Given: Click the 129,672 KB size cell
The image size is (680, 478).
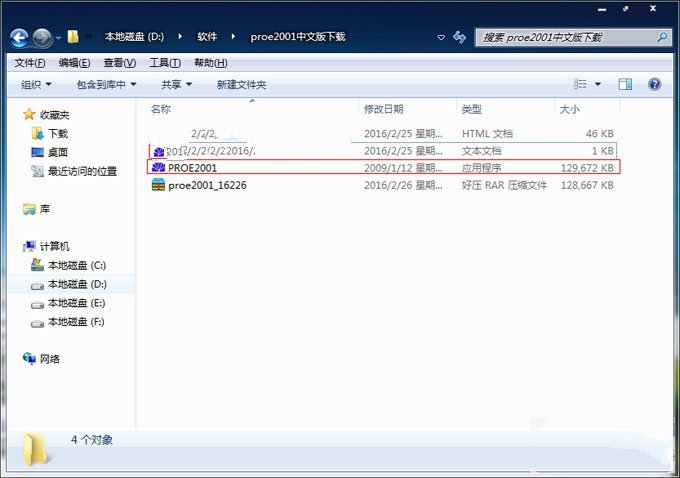Looking at the screenshot, I should click(587, 168).
